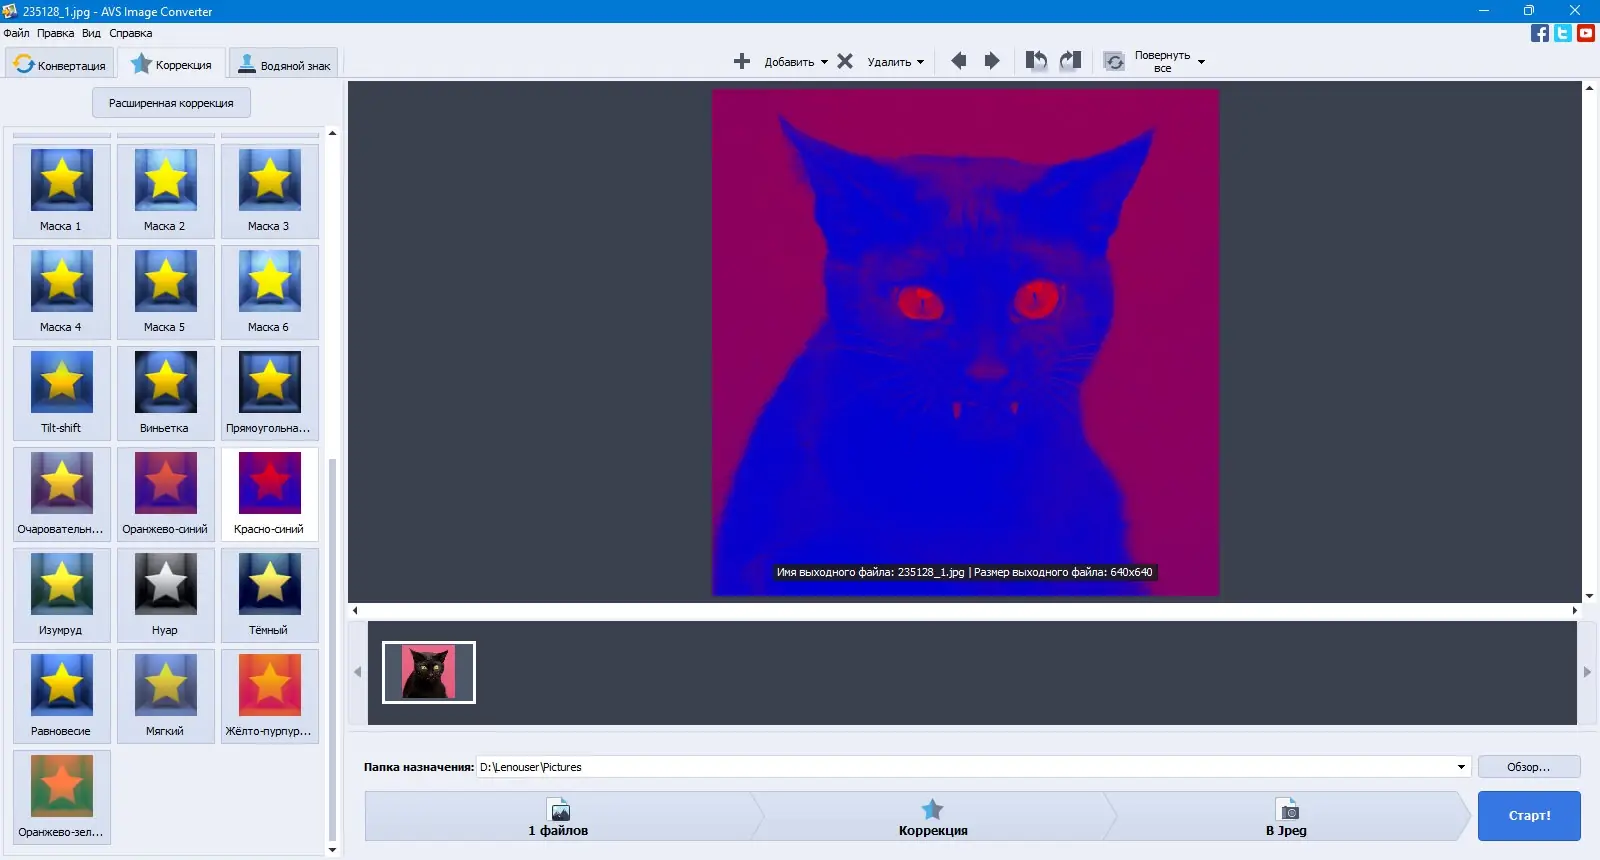
Task: Open the Вид menu
Action: click(91, 33)
